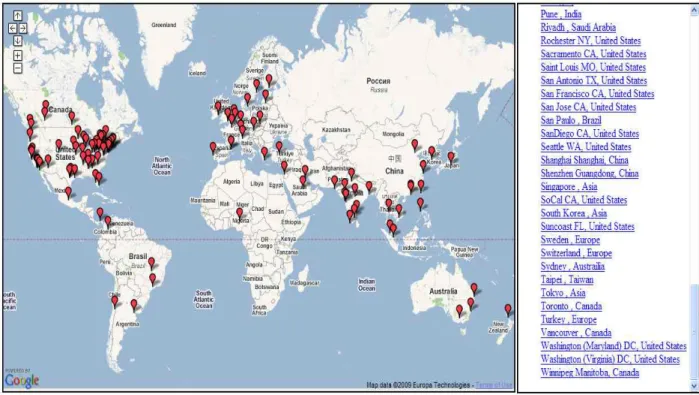Open Washington (Virginia) DC link
The width and height of the screenshot is (699, 395).
[x=610, y=359]
